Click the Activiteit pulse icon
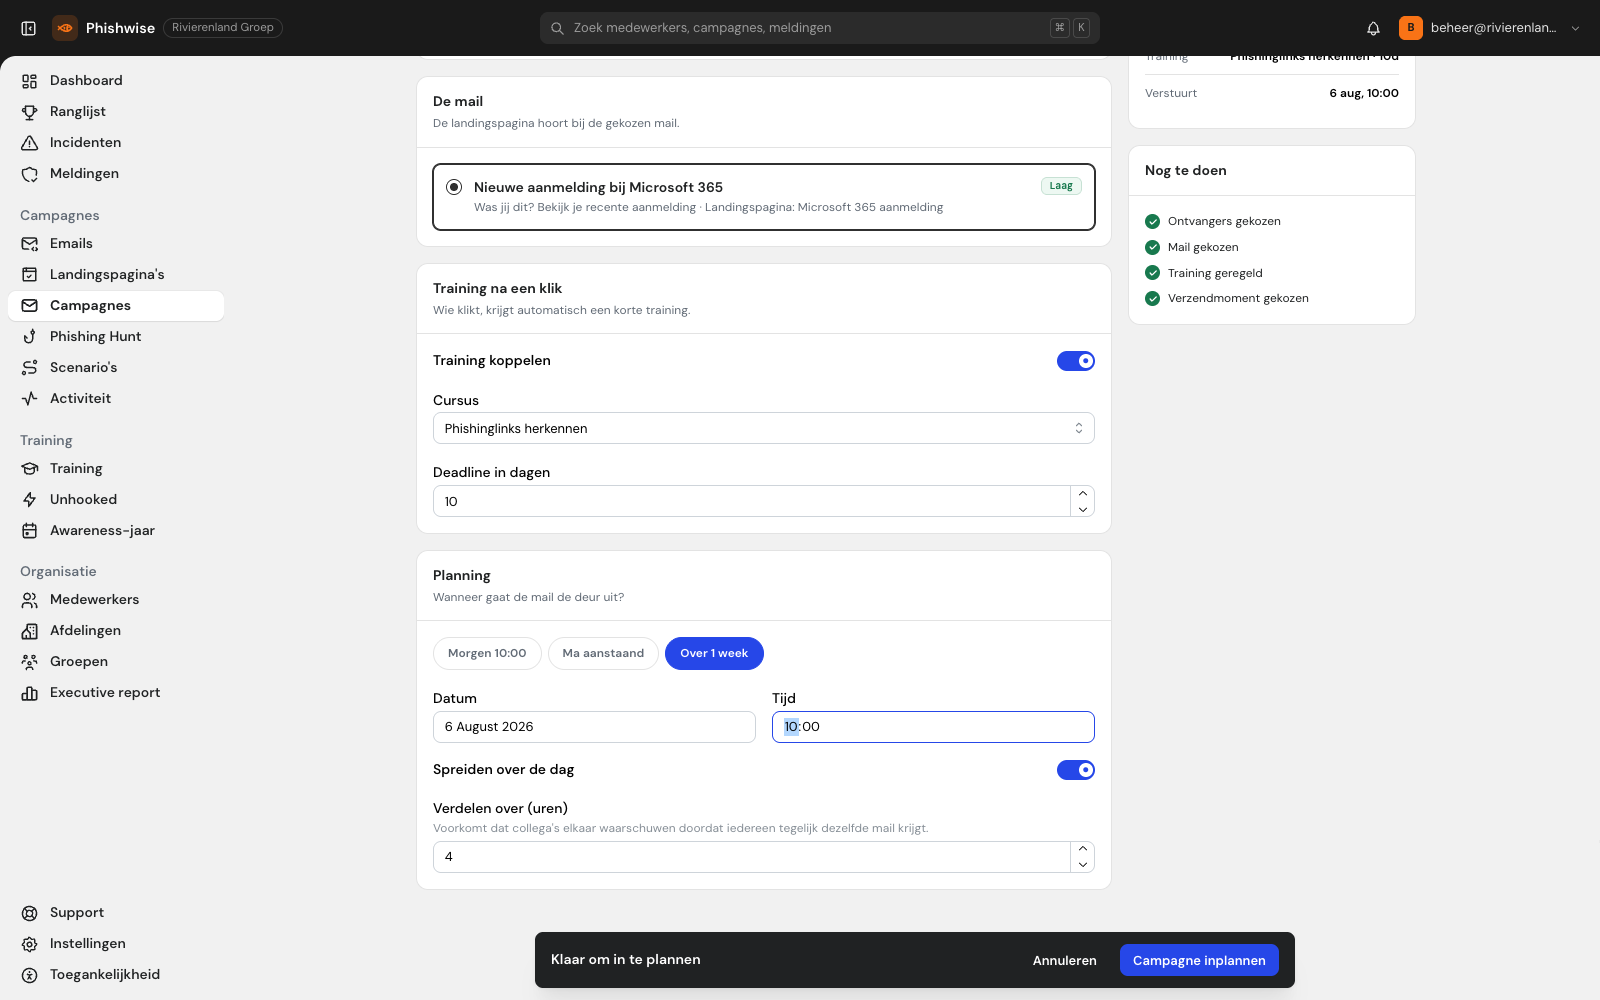The height and width of the screenshot is (1000, 1600). (30, 399)
